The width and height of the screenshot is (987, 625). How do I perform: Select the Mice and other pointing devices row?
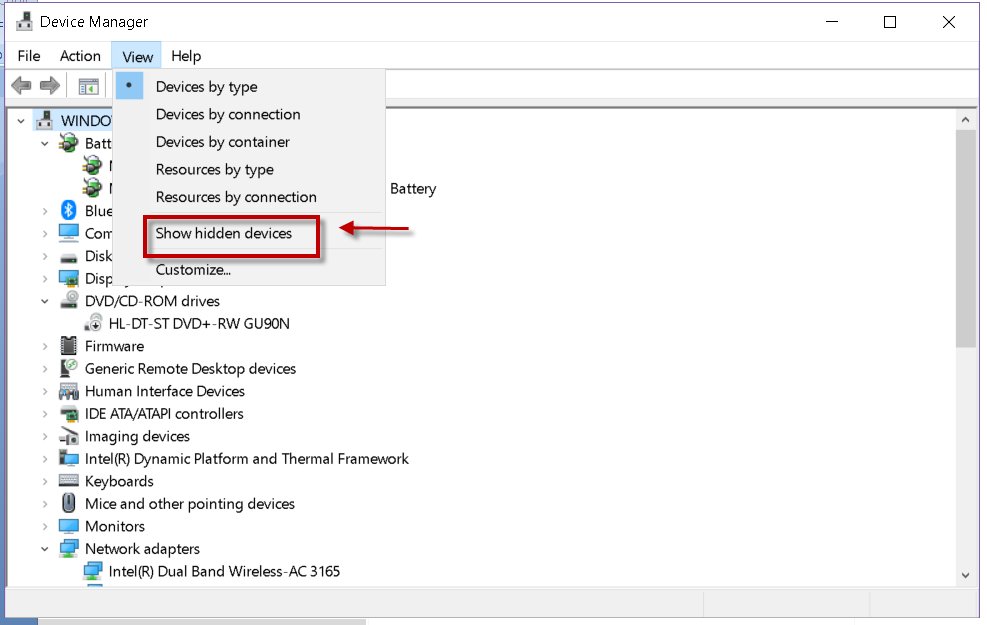pyautogui.click(x=189, y=504)
